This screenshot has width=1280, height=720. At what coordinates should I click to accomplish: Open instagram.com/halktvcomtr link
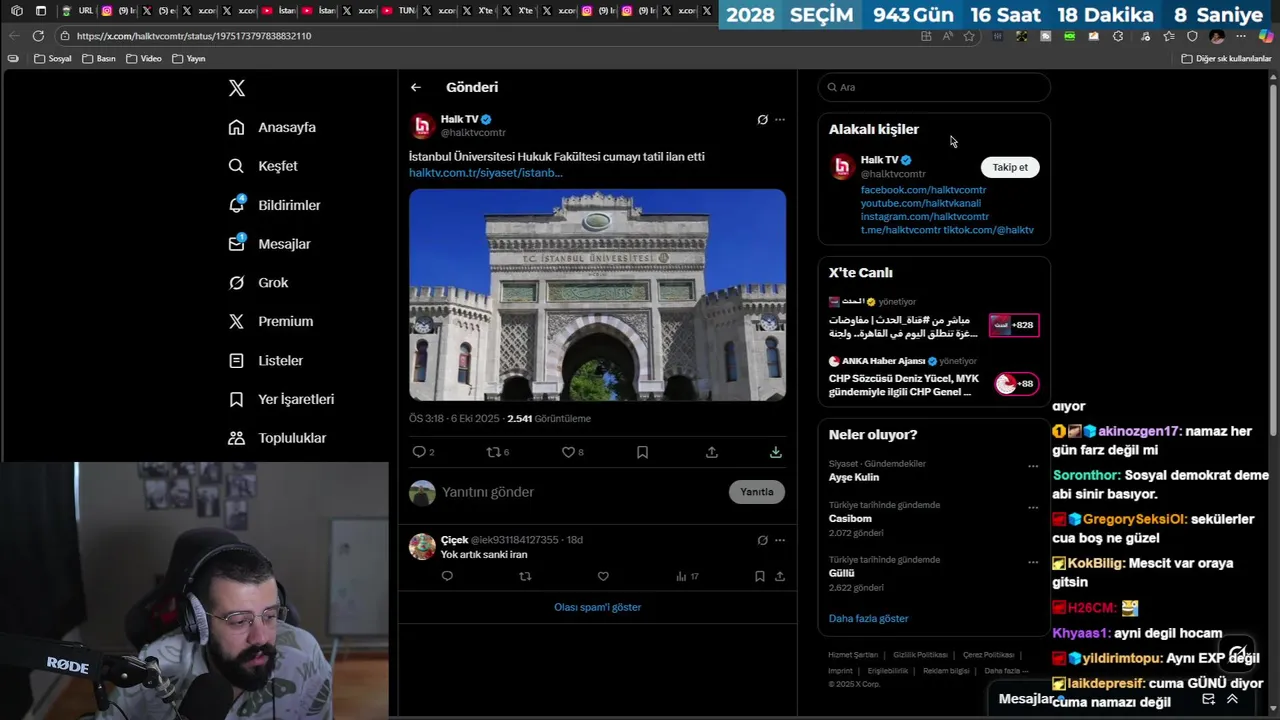click(x=925, y=216)
